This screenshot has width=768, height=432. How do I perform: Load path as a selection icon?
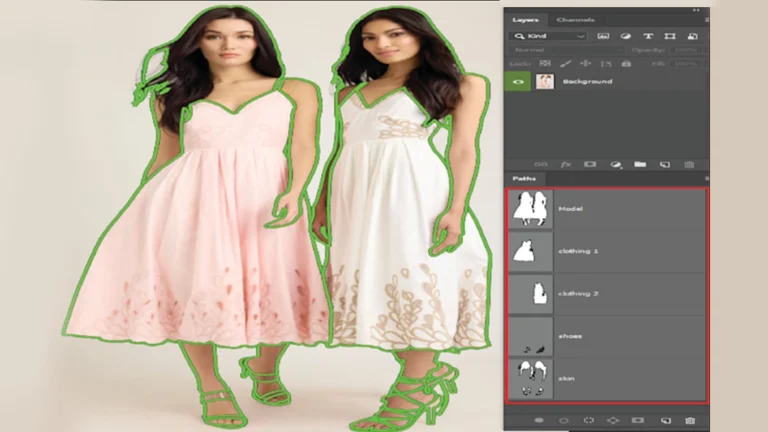[x=588, y=420]
